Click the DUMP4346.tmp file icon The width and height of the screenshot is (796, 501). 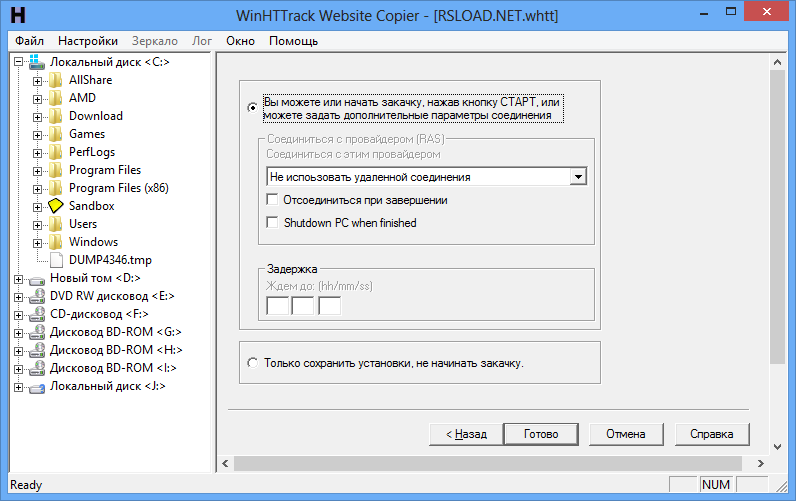(56, 260)
